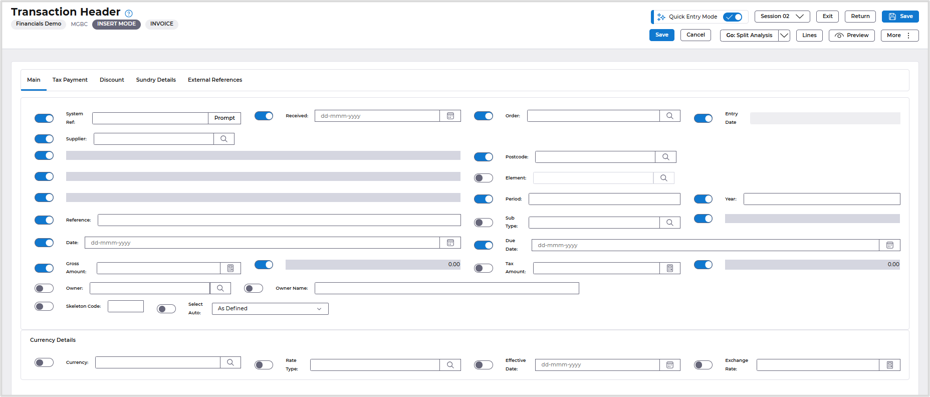Turn on the Element field toggle
Screen dimensions: 930x397
tap(483, 177)
